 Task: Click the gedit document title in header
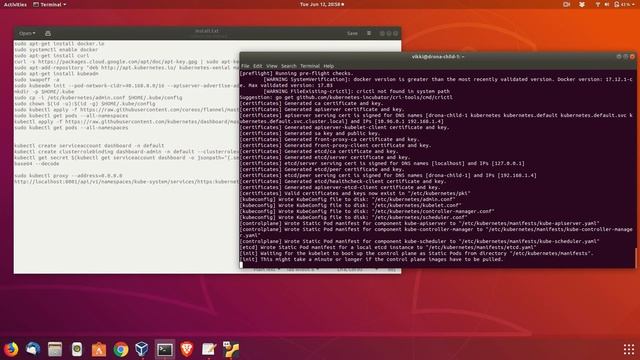[207, 31]
